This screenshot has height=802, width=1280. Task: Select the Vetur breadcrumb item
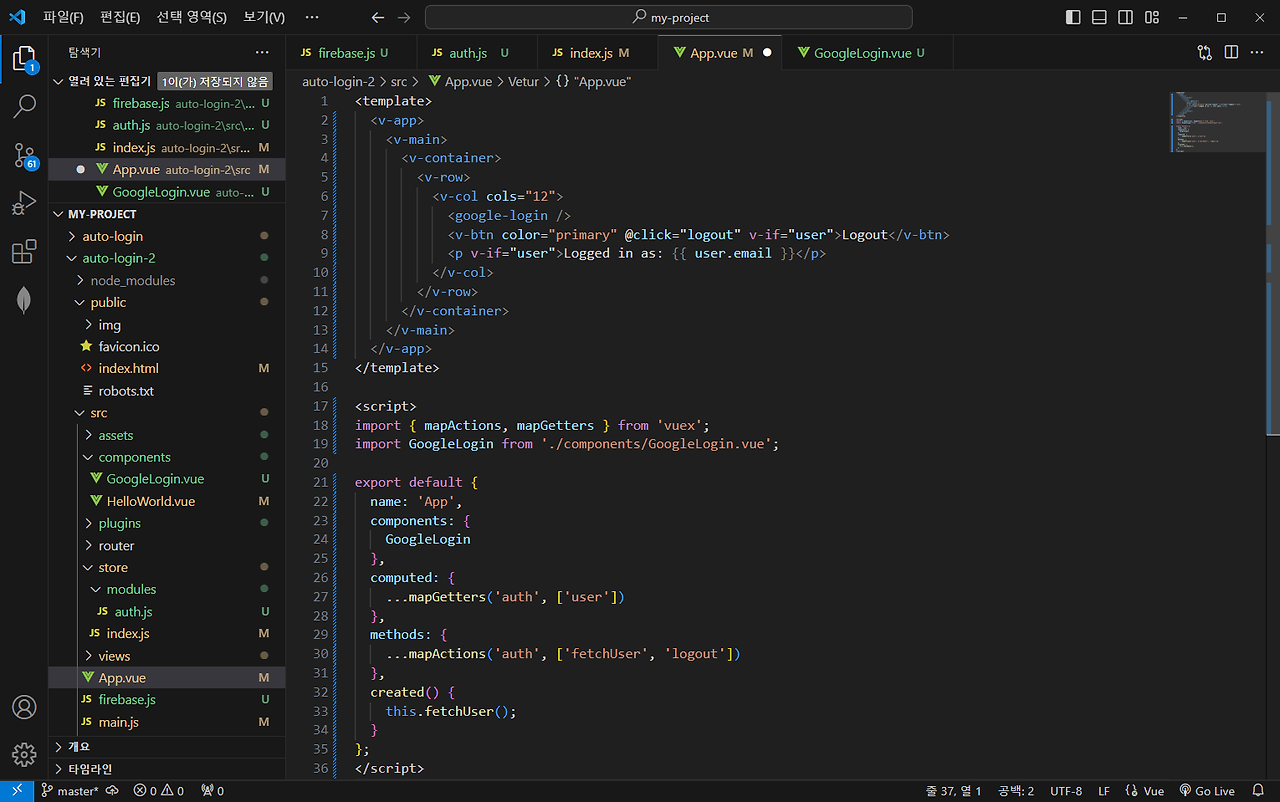(x=523, y=82)
